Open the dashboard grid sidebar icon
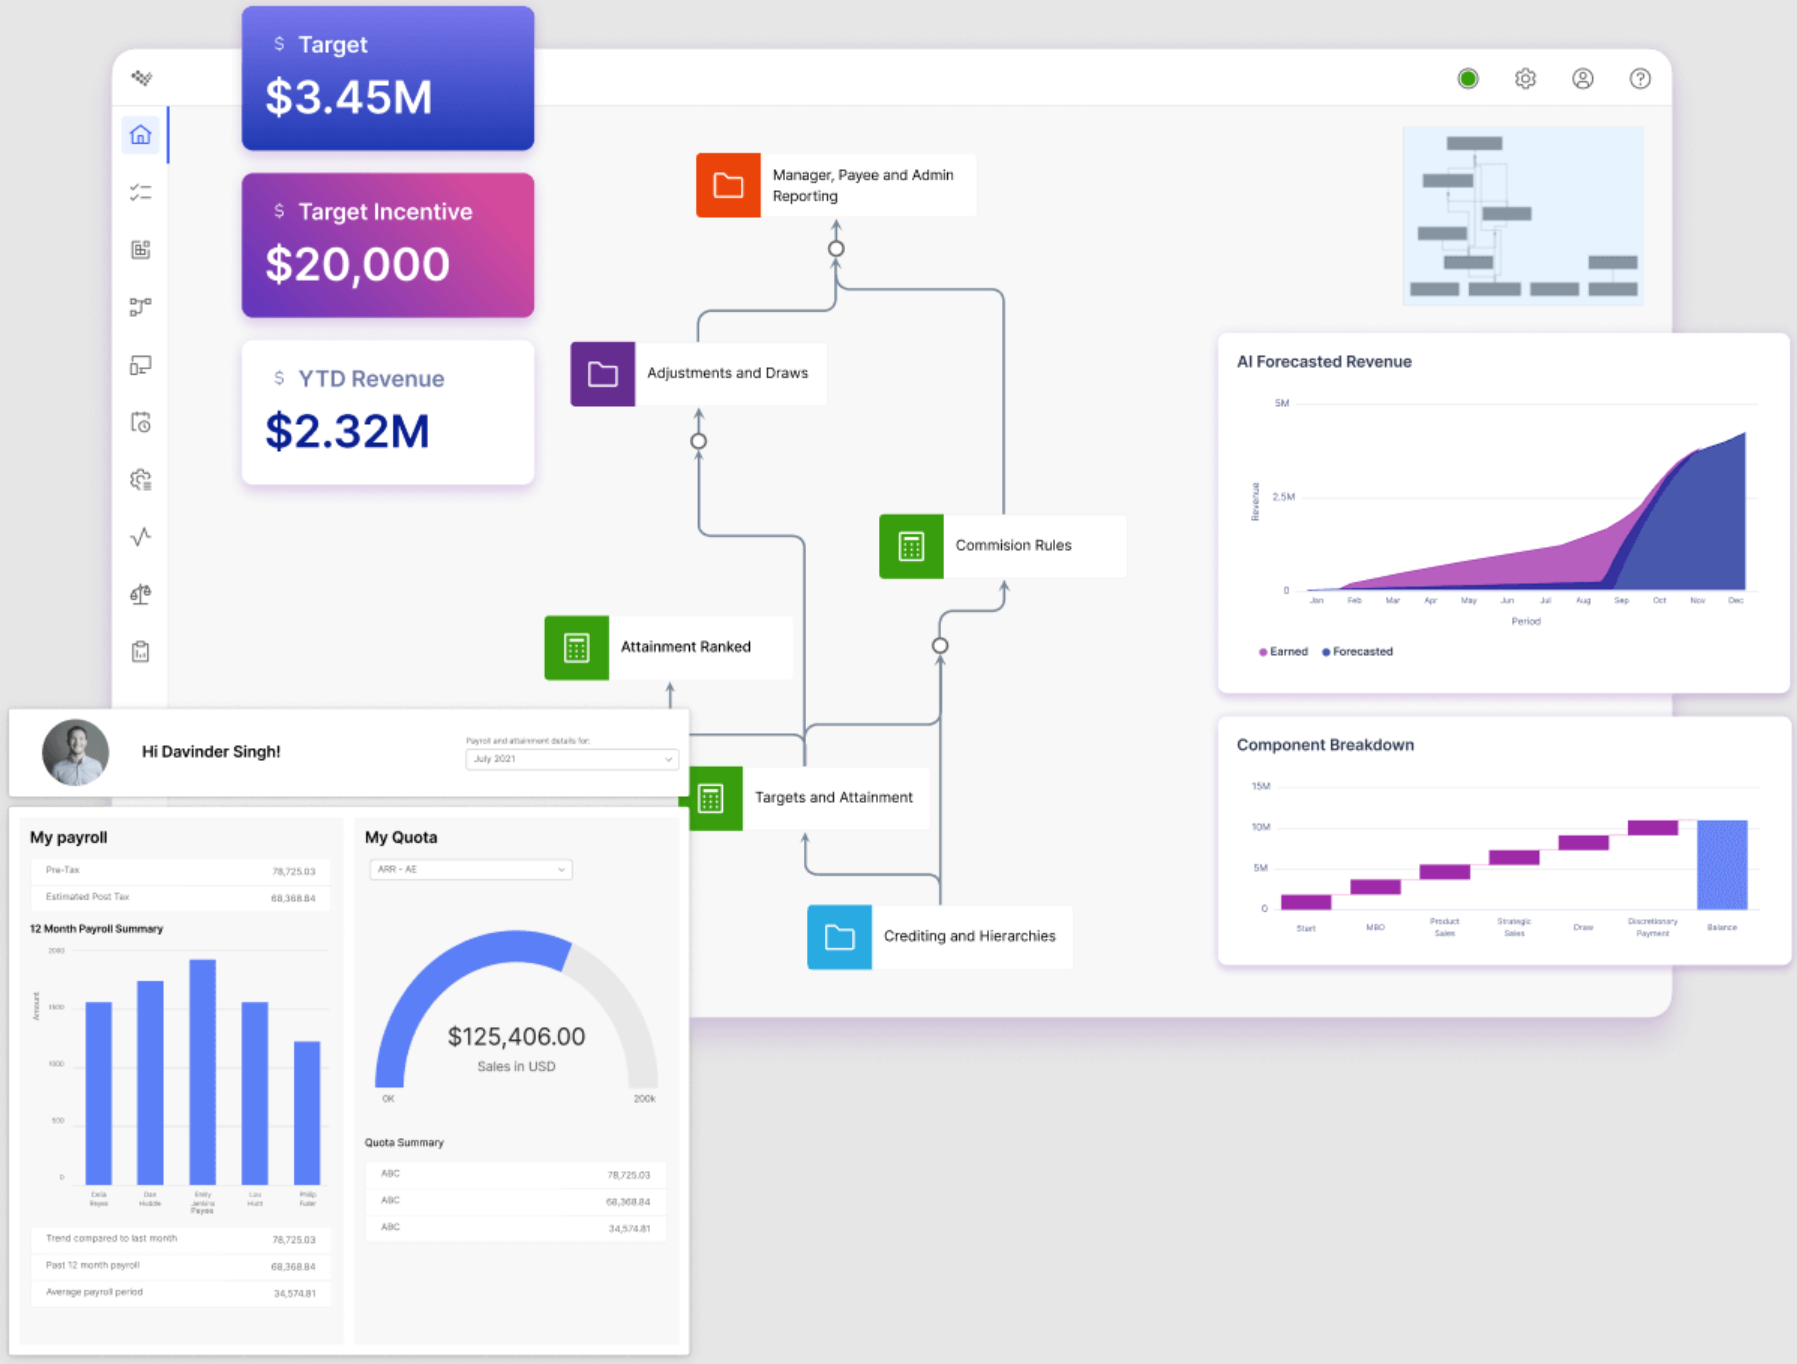 [x=141, y=249]
